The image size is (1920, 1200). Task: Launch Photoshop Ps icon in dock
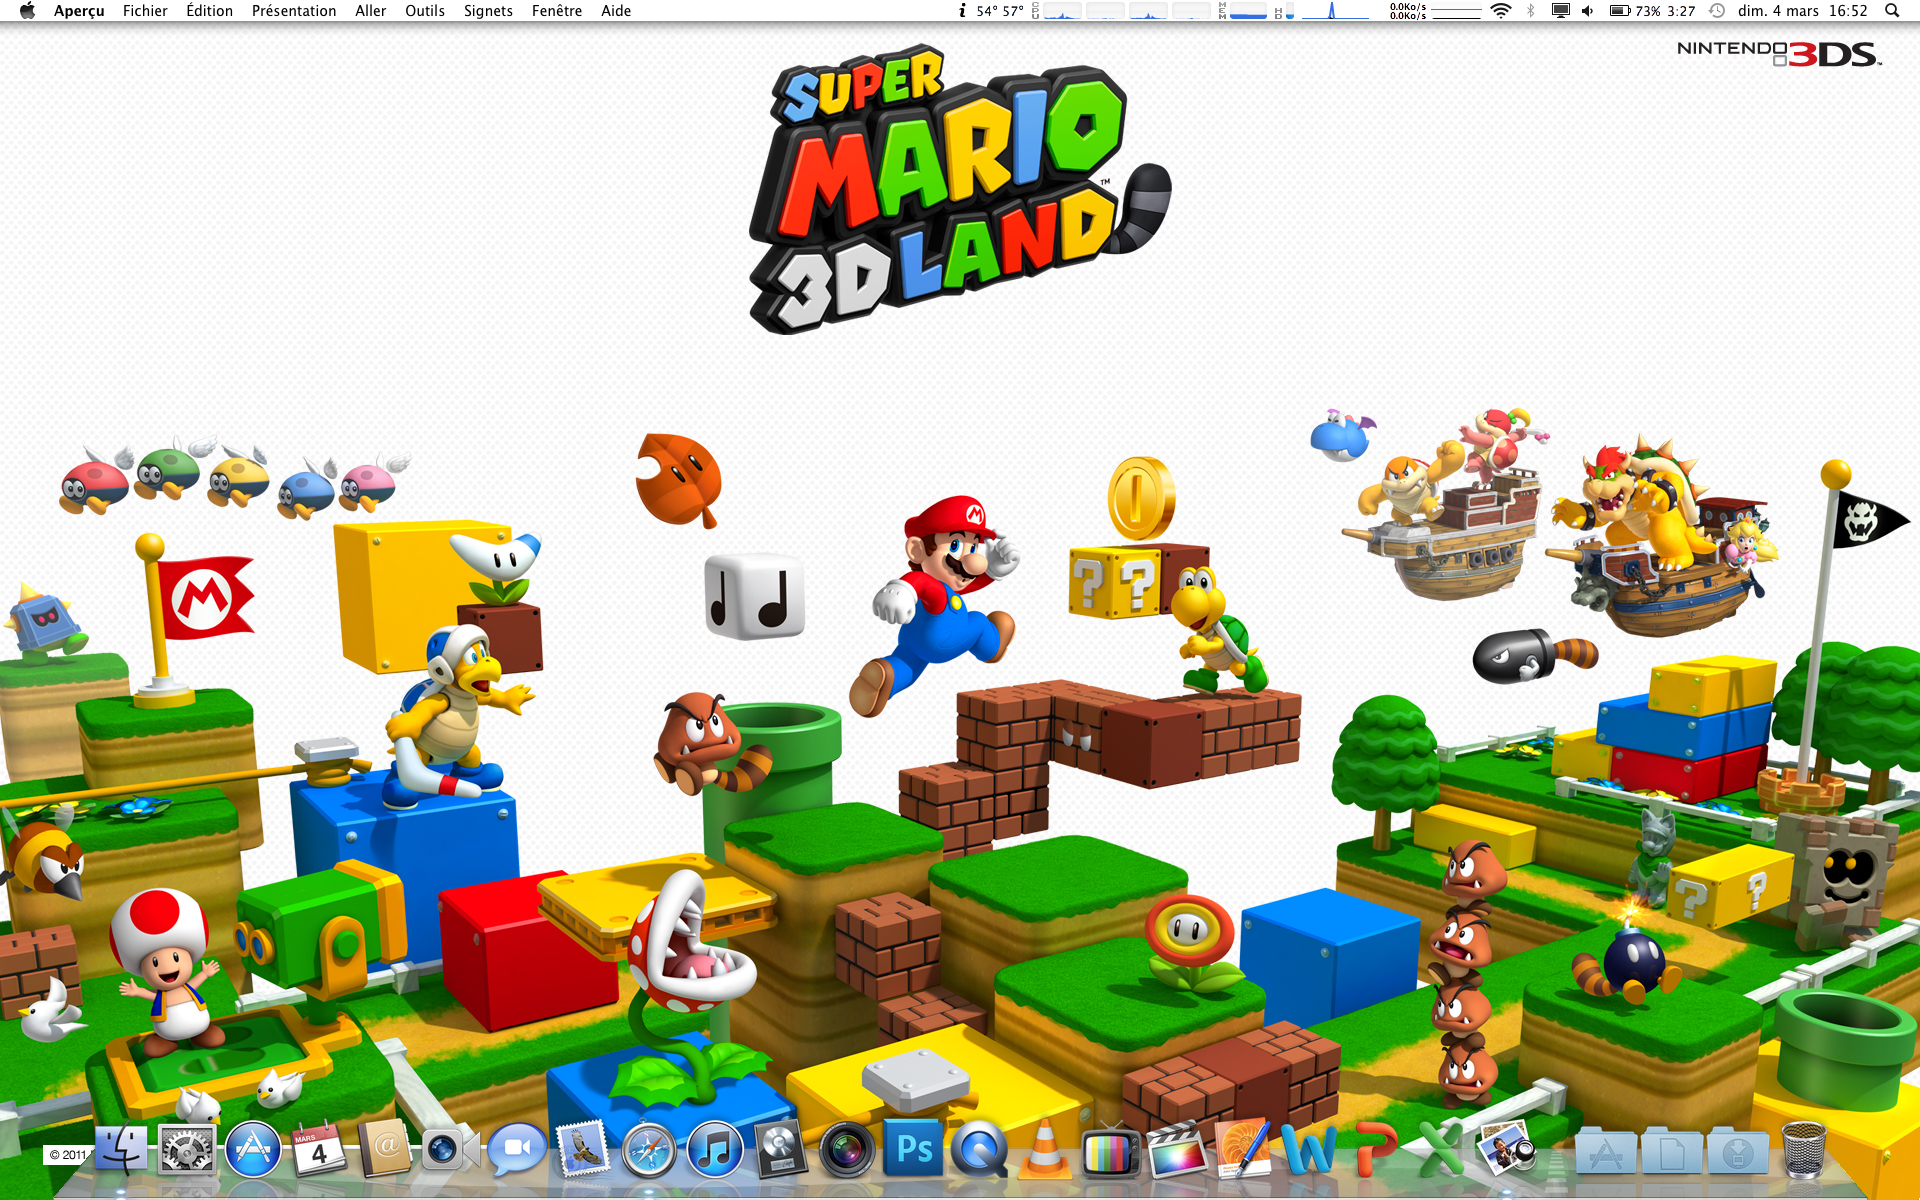pyautogui.click(x=913, y=1149)
